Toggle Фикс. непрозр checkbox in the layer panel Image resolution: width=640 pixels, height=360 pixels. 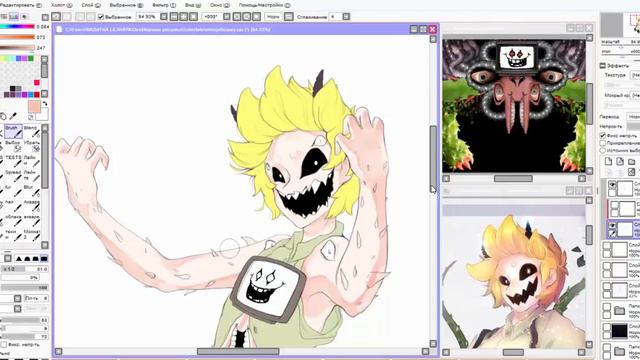603,136
